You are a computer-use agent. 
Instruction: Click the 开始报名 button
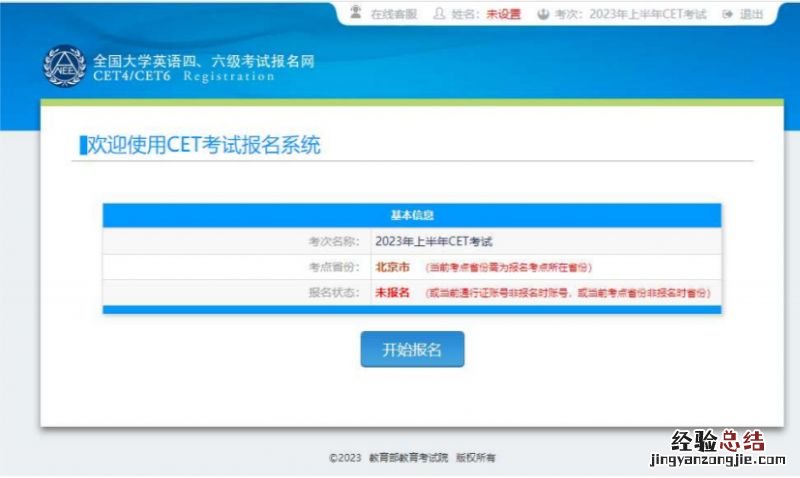click(x=412, y=349)
